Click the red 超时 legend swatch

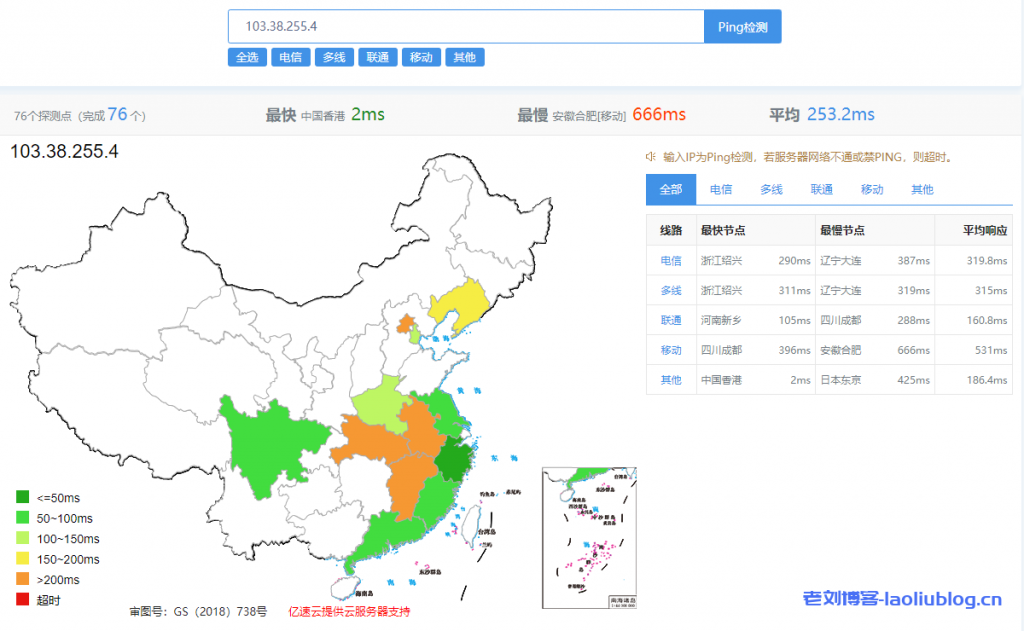(22, 599)
